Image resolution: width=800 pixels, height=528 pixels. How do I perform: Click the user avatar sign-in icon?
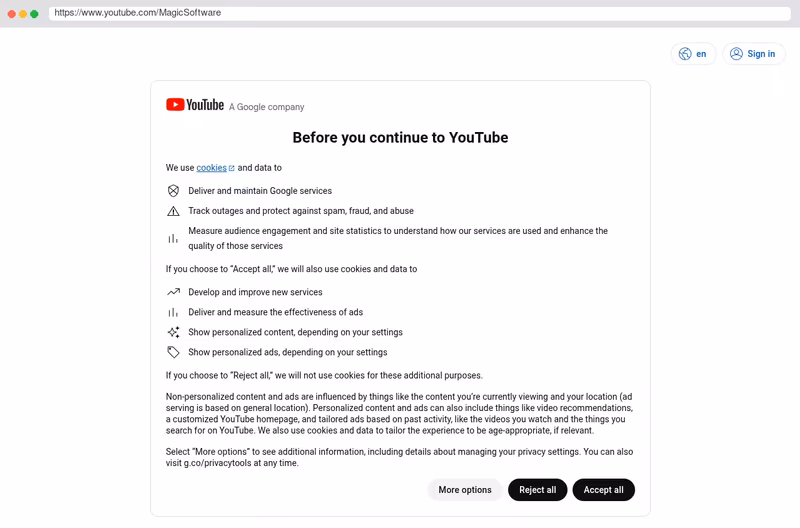[x=736, y=54]
